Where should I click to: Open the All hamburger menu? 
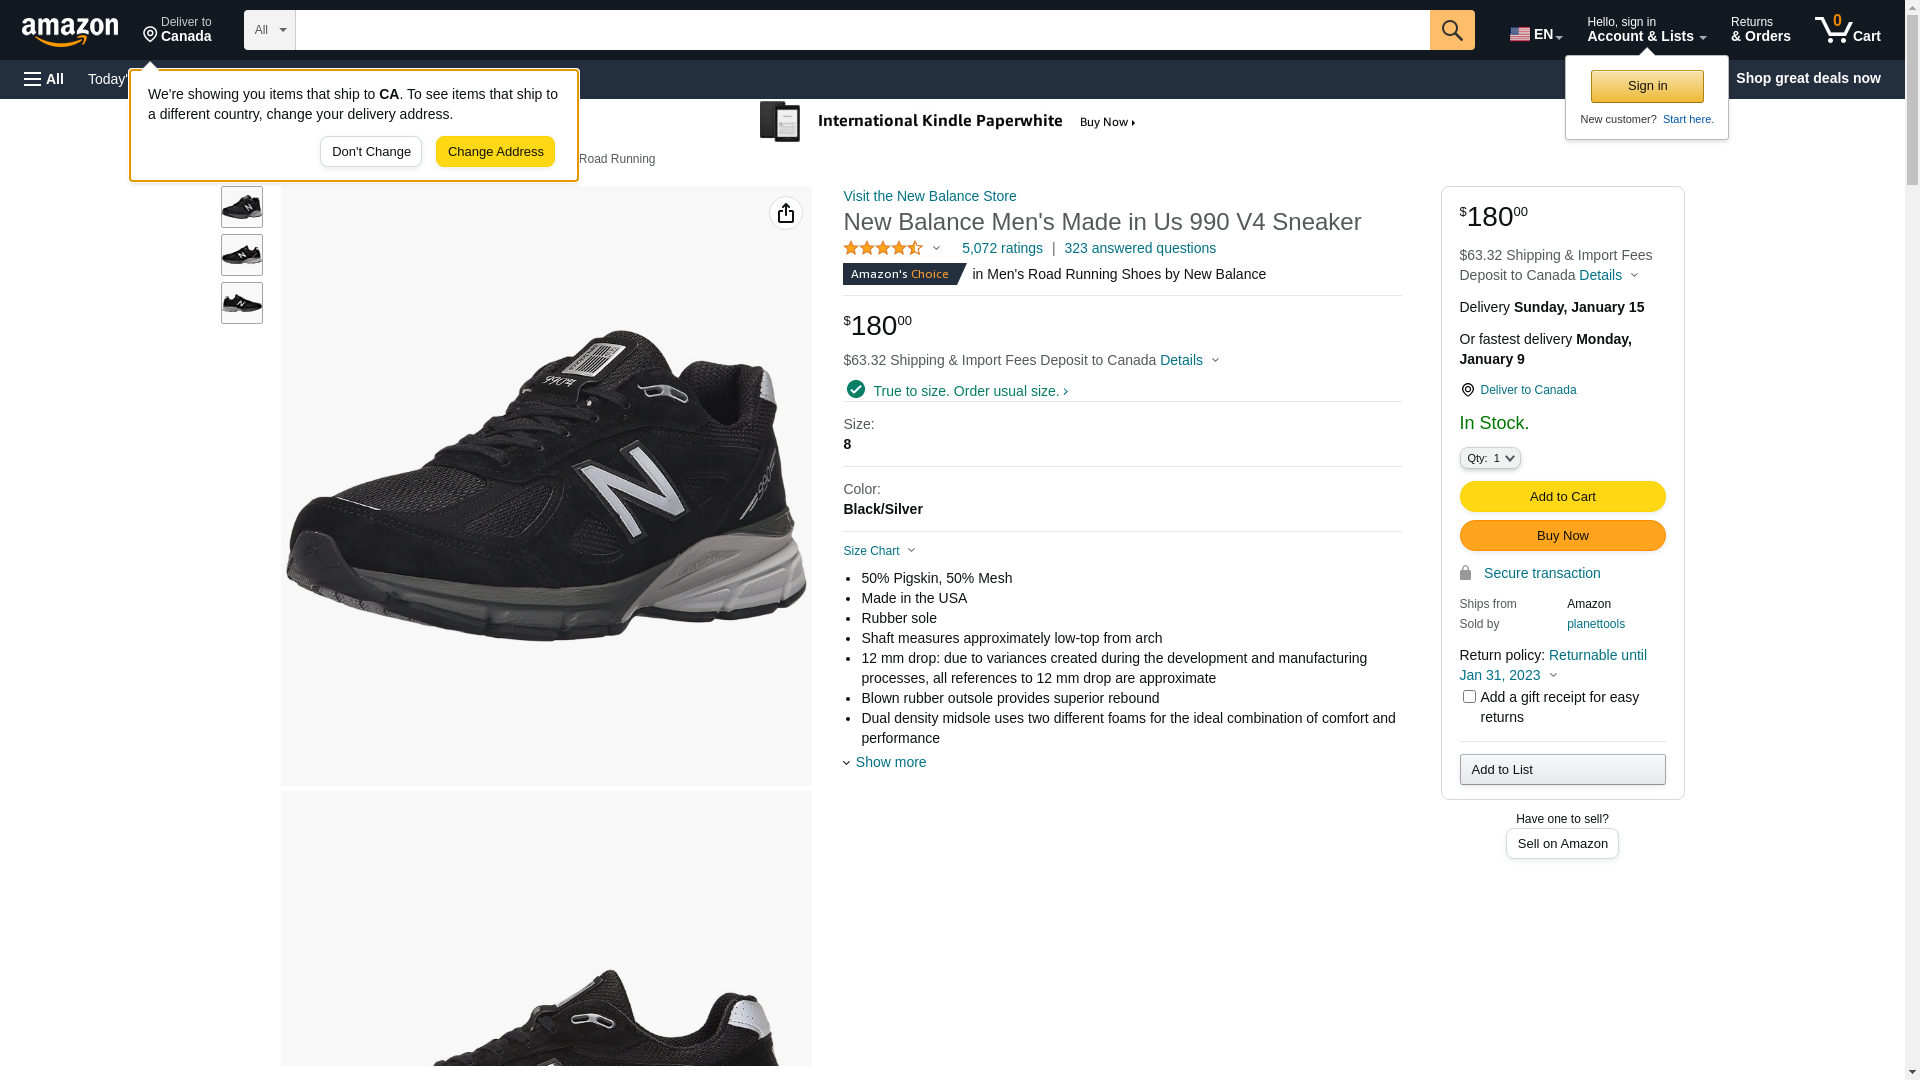point(44,79)
